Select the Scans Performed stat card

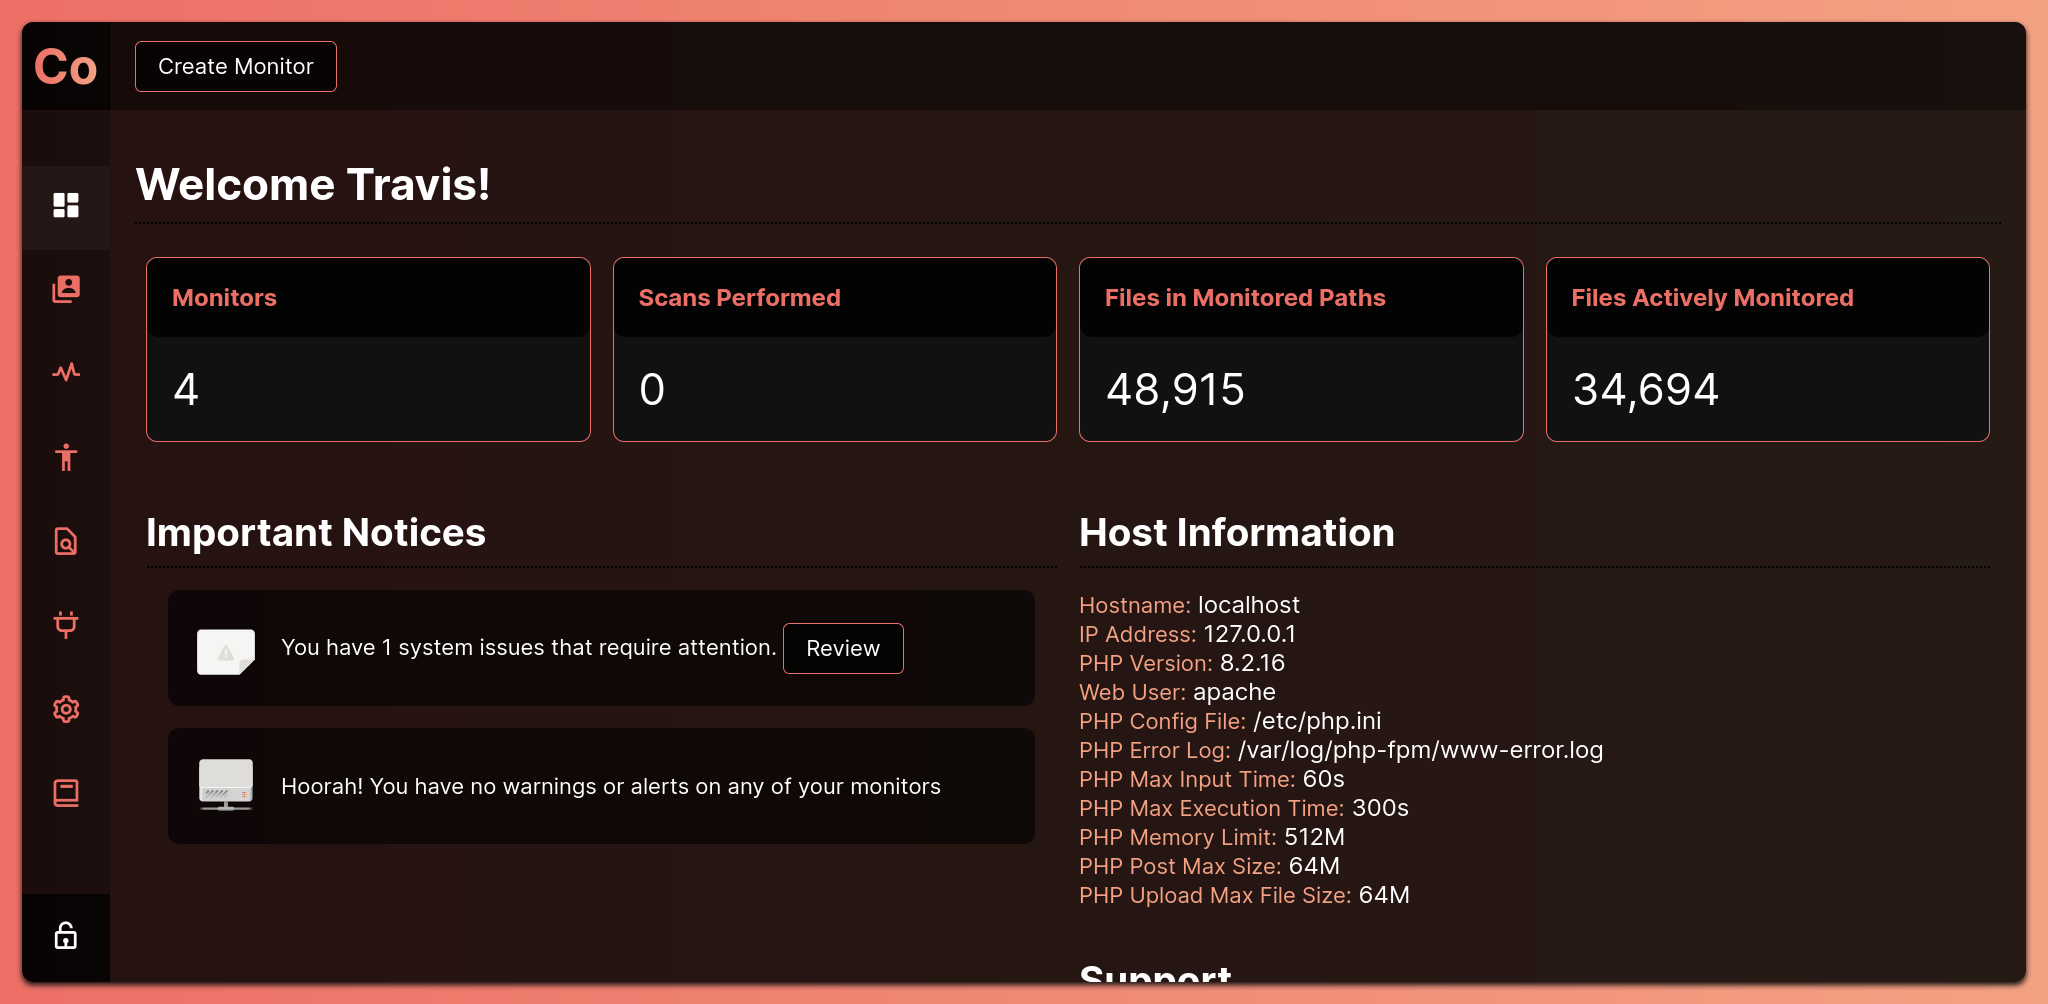(x=834, y=349)
